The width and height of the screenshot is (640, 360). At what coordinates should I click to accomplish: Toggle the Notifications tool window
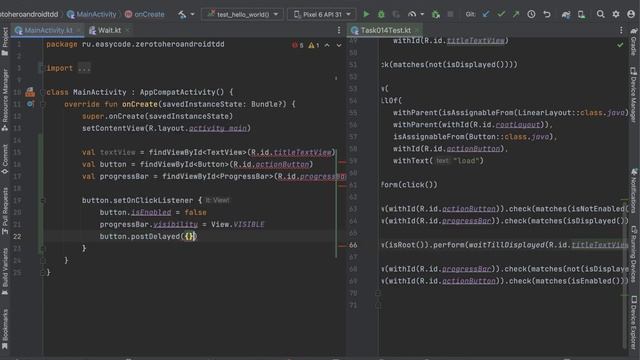[x=634, y=190]
